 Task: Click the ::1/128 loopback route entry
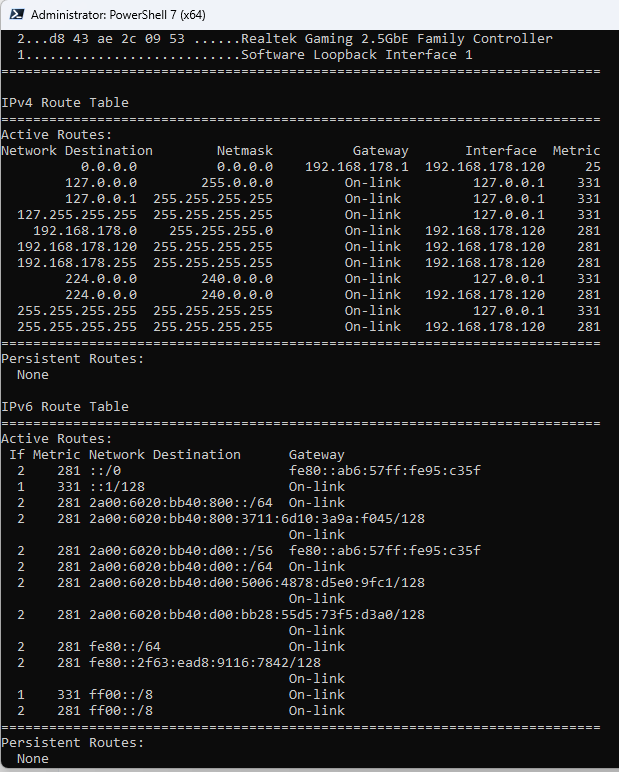[x=117, y=487]
